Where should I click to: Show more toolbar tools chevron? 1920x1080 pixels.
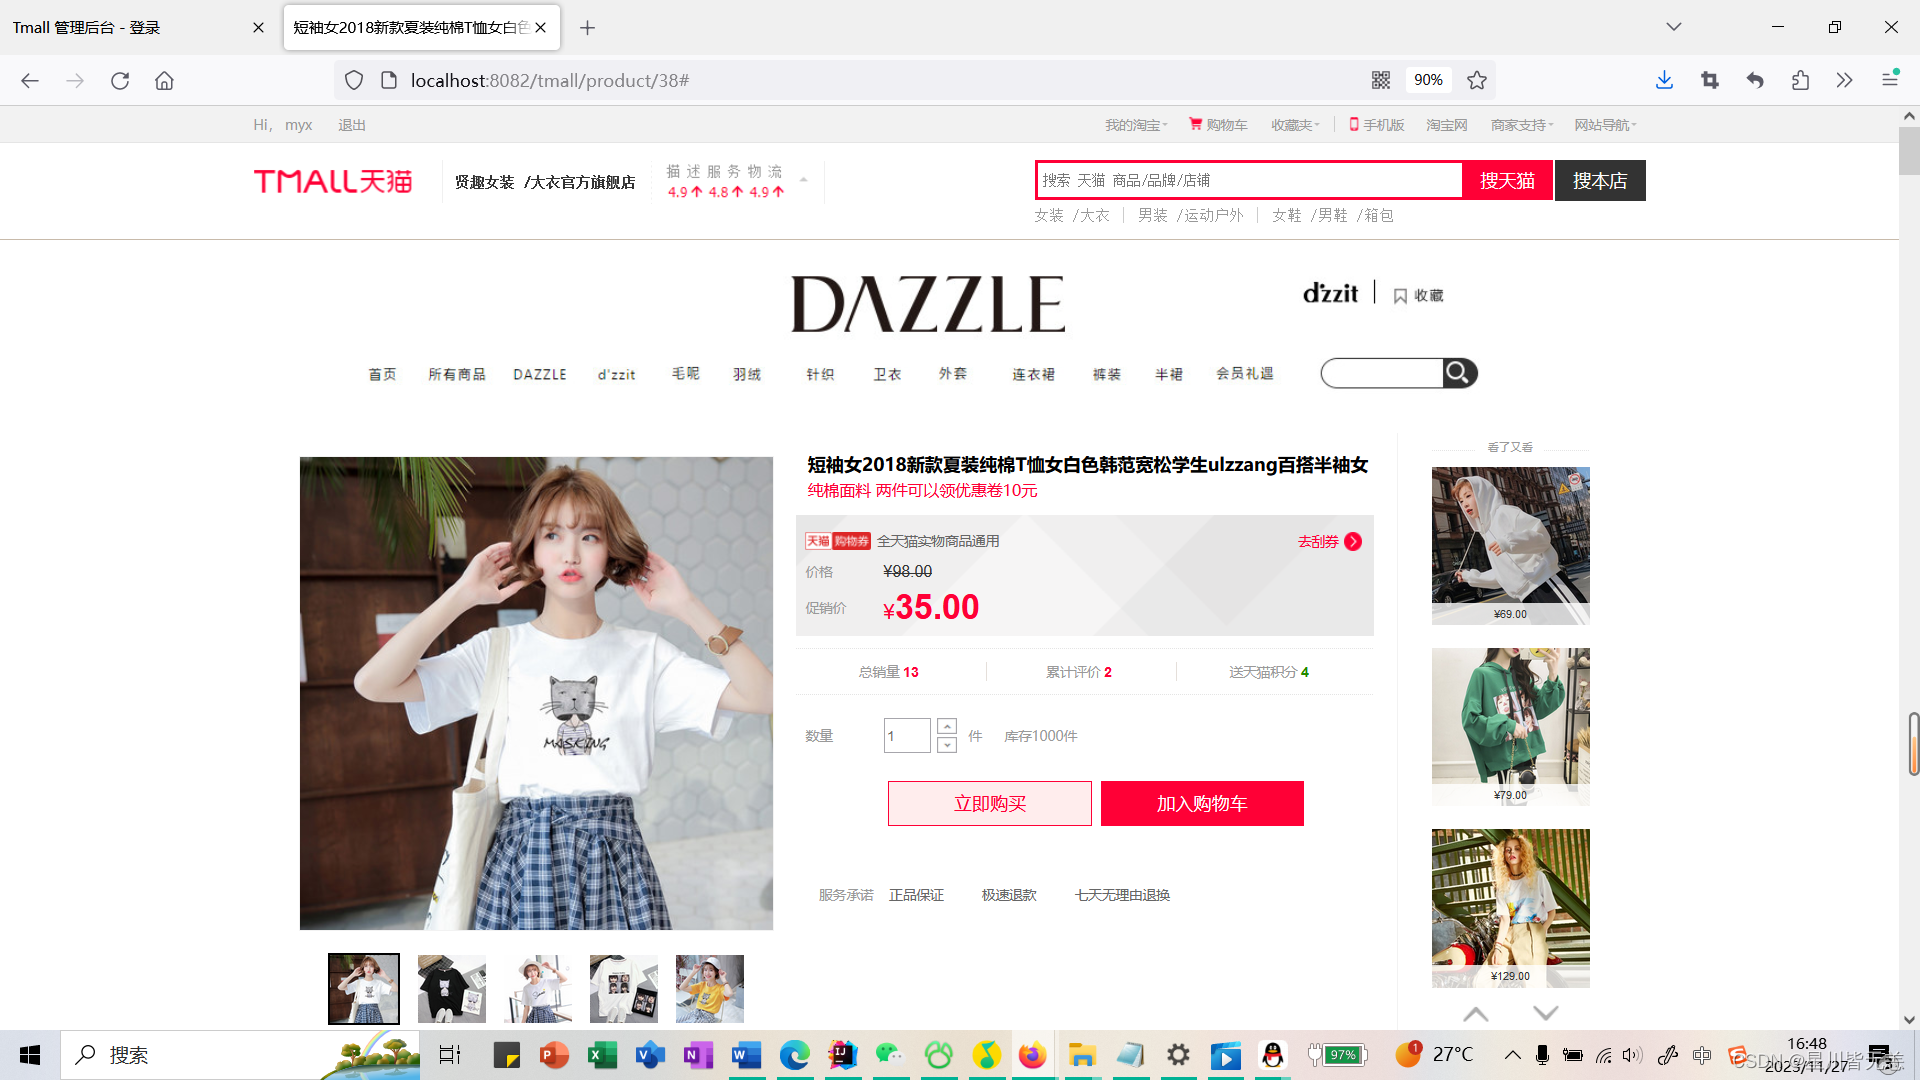1845,80
